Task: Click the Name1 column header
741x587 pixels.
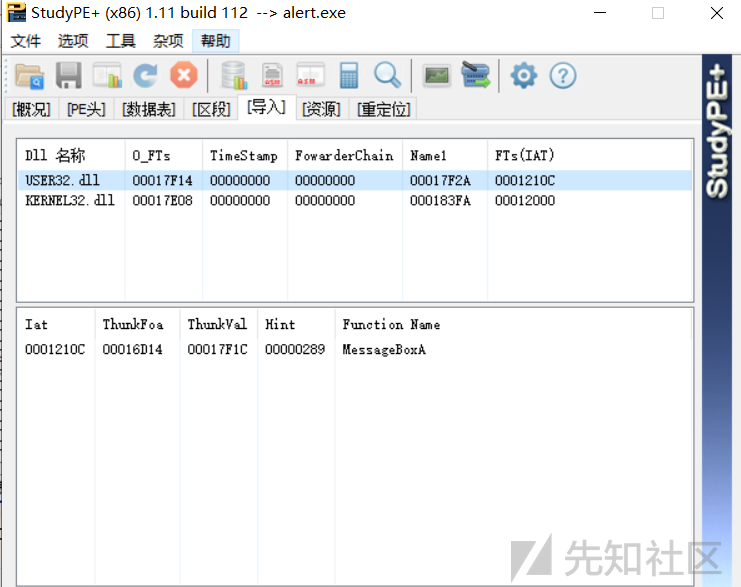Action: pyautogui.click(x=445, y=155)
